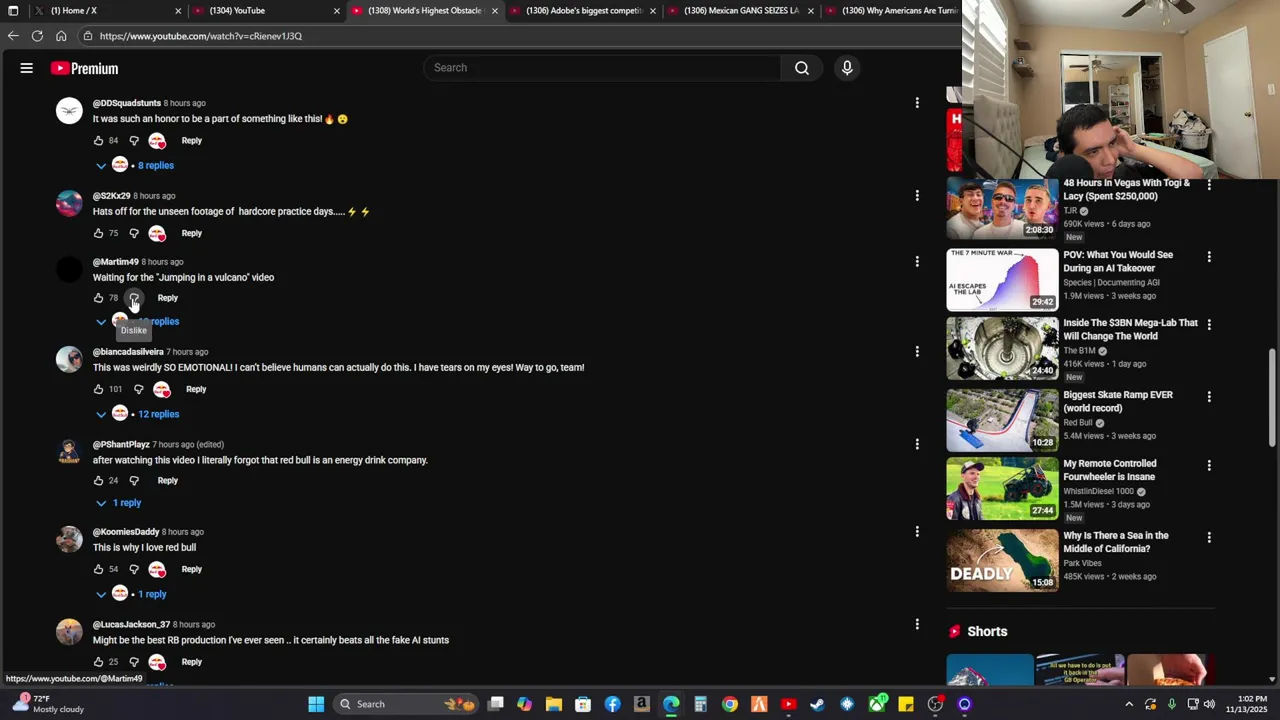Expand 8 replies under @DDSquadstunts

pos(136,165)
